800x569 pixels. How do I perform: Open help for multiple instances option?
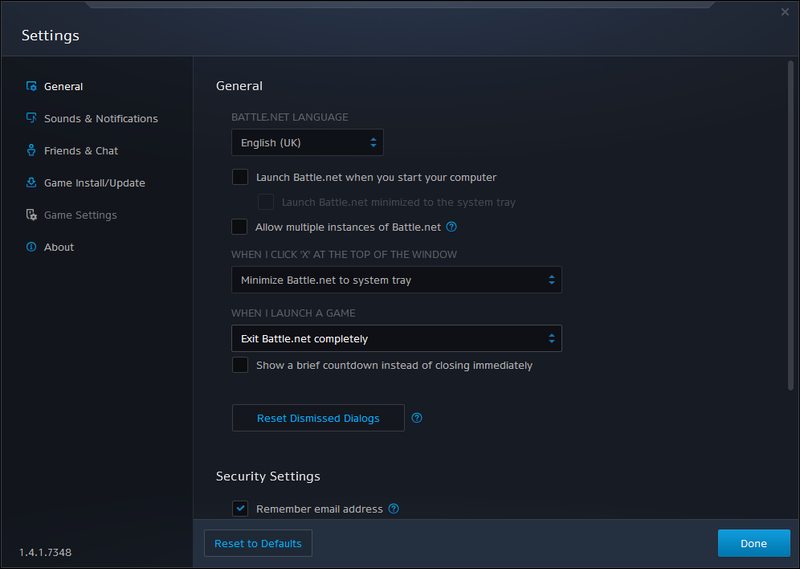coord(451,227)
